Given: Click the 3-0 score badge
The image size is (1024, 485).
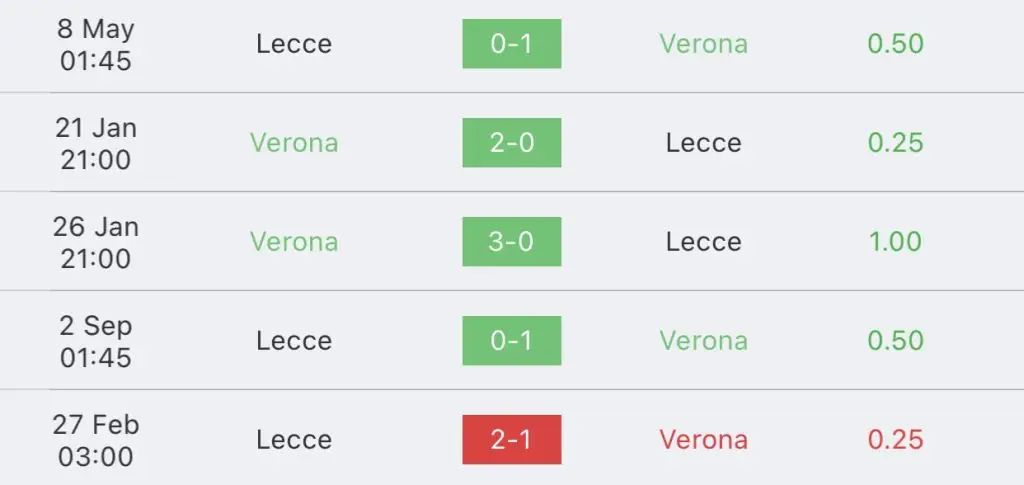Looking at the screenshot, I should pos(511,242).
